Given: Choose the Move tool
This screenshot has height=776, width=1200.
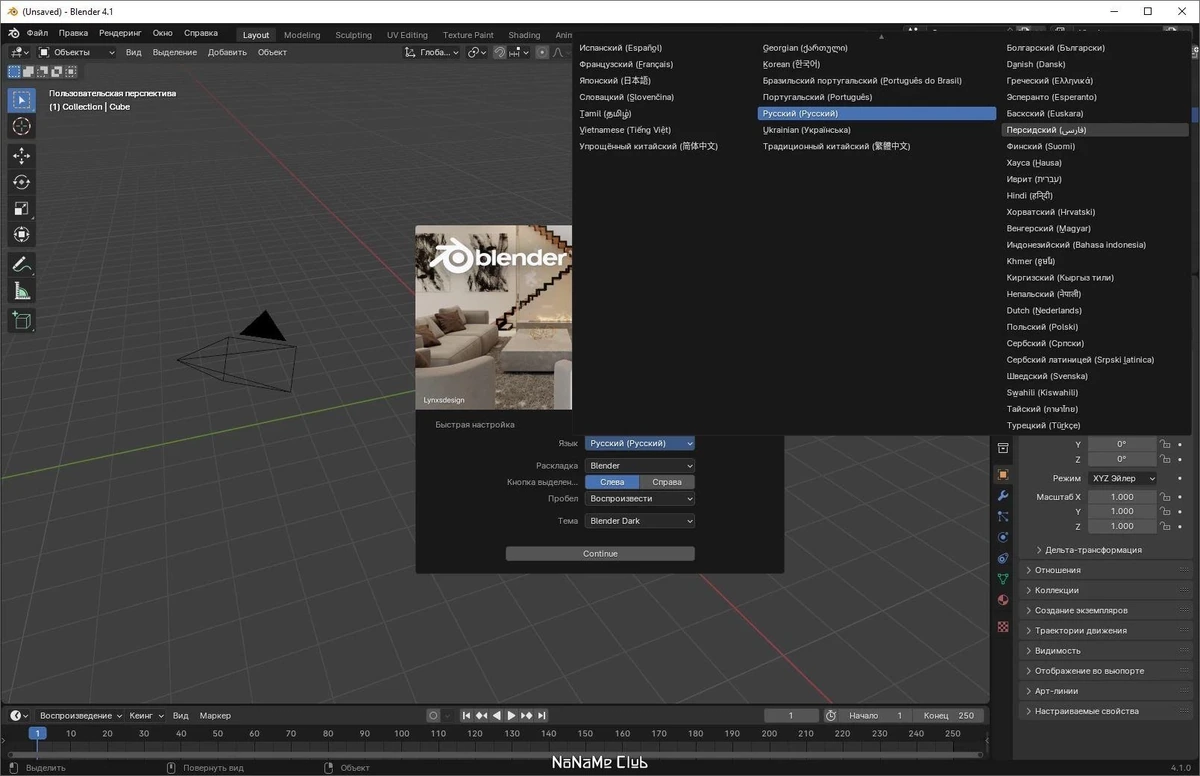Looking at the screenshot, I should click(22, 156).
